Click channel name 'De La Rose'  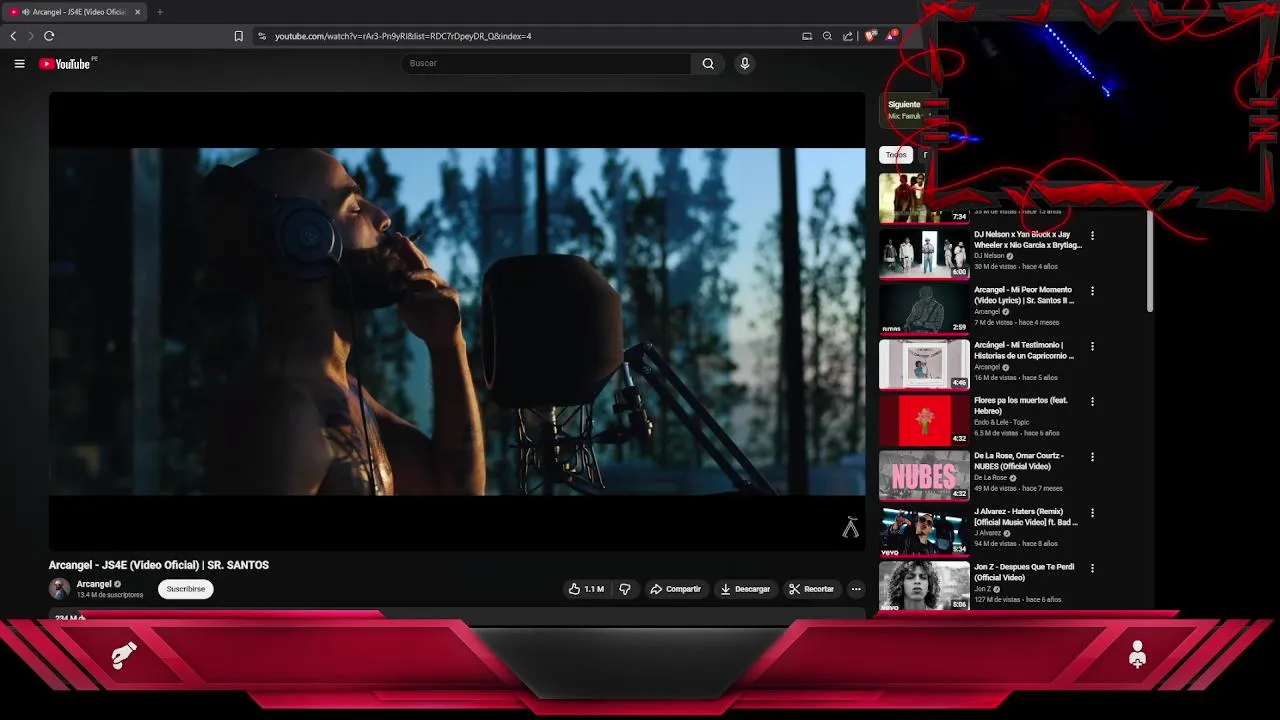(x=991, y=478)
